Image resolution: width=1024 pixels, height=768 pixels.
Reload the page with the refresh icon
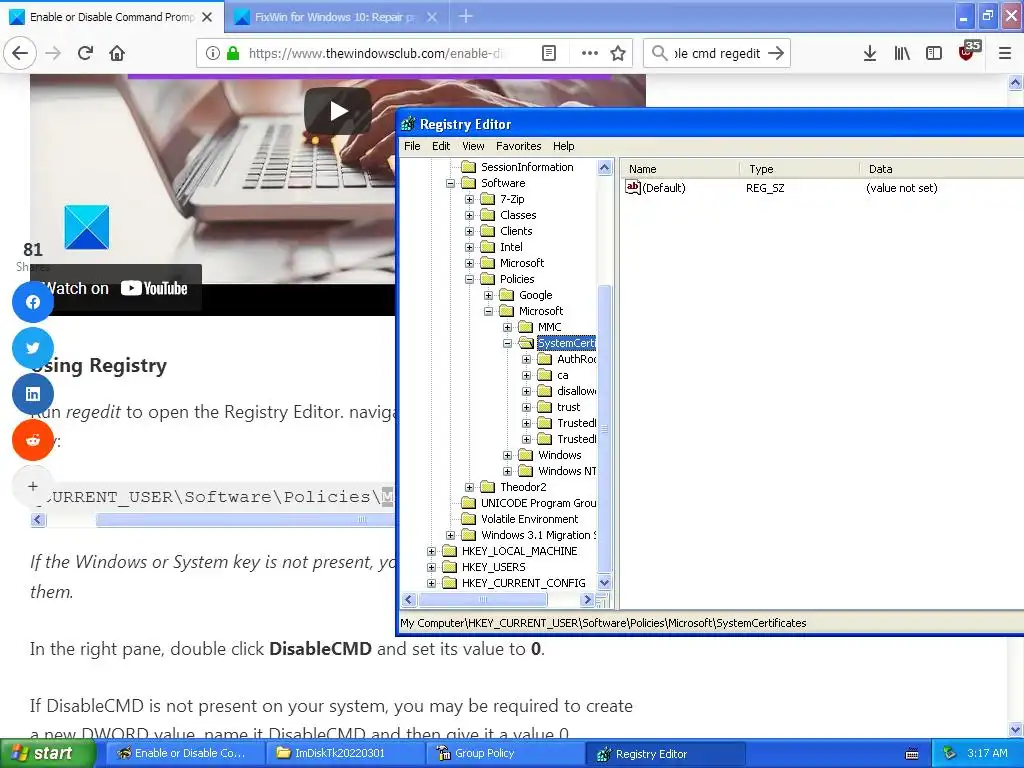coord(85,53)
